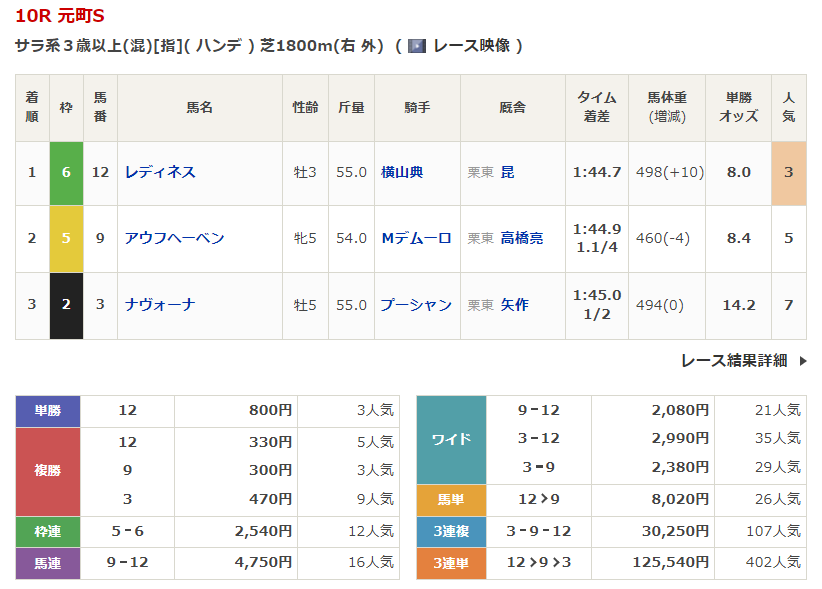
Task: Select the 単勝 payout label
Action: pyautogui.click(x=47, y=410)
